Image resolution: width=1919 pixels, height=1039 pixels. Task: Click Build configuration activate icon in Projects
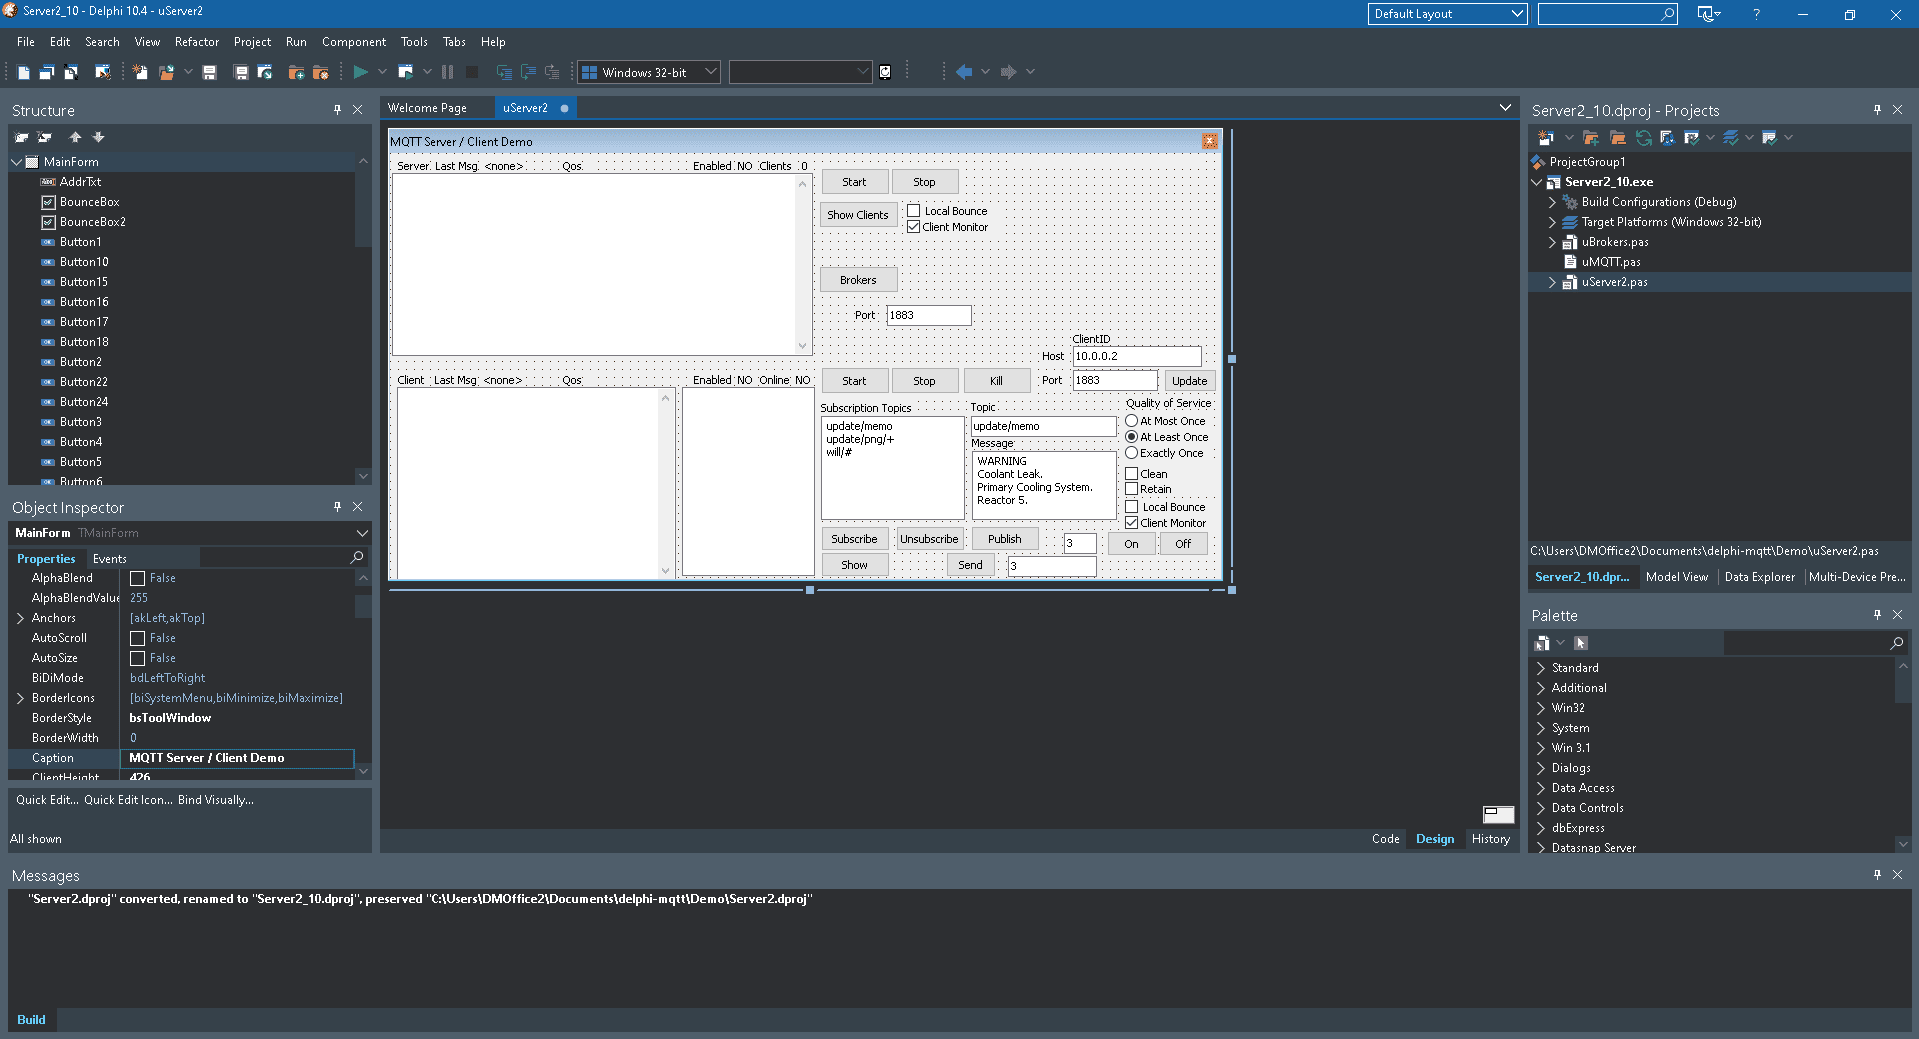[x=1691, y=138]
